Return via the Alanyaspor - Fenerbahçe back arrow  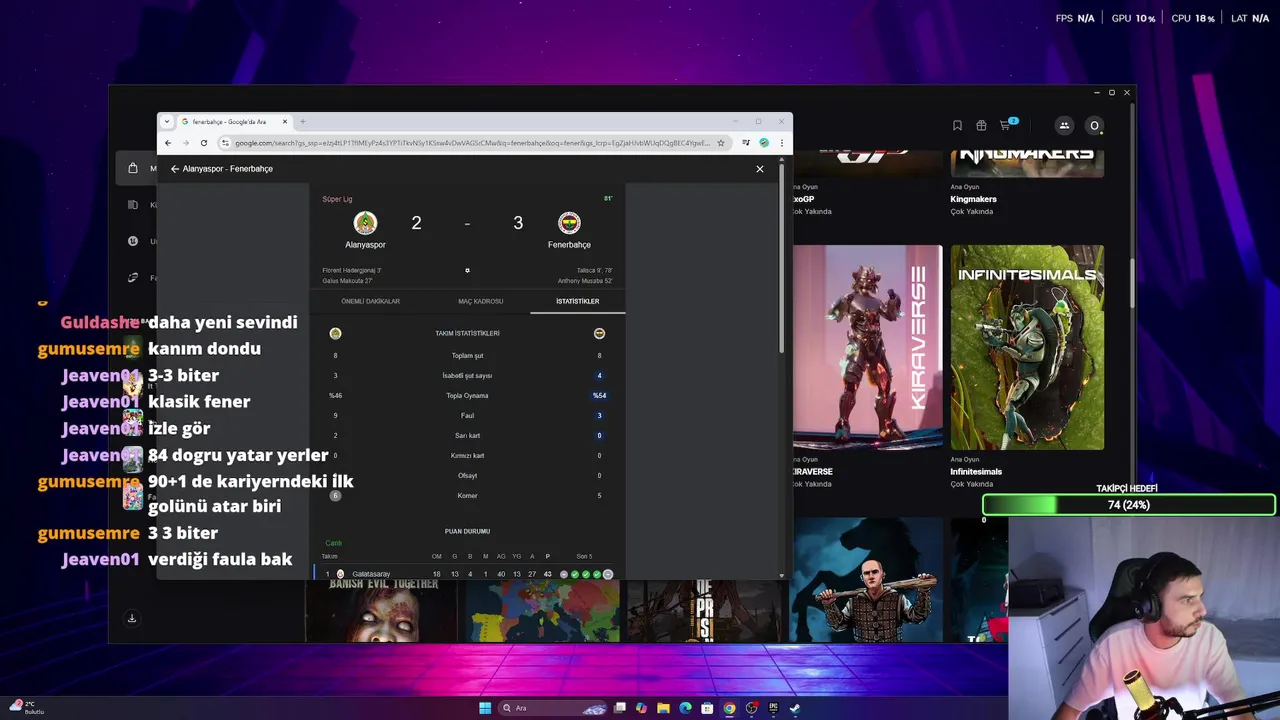(x=175, y=169)
